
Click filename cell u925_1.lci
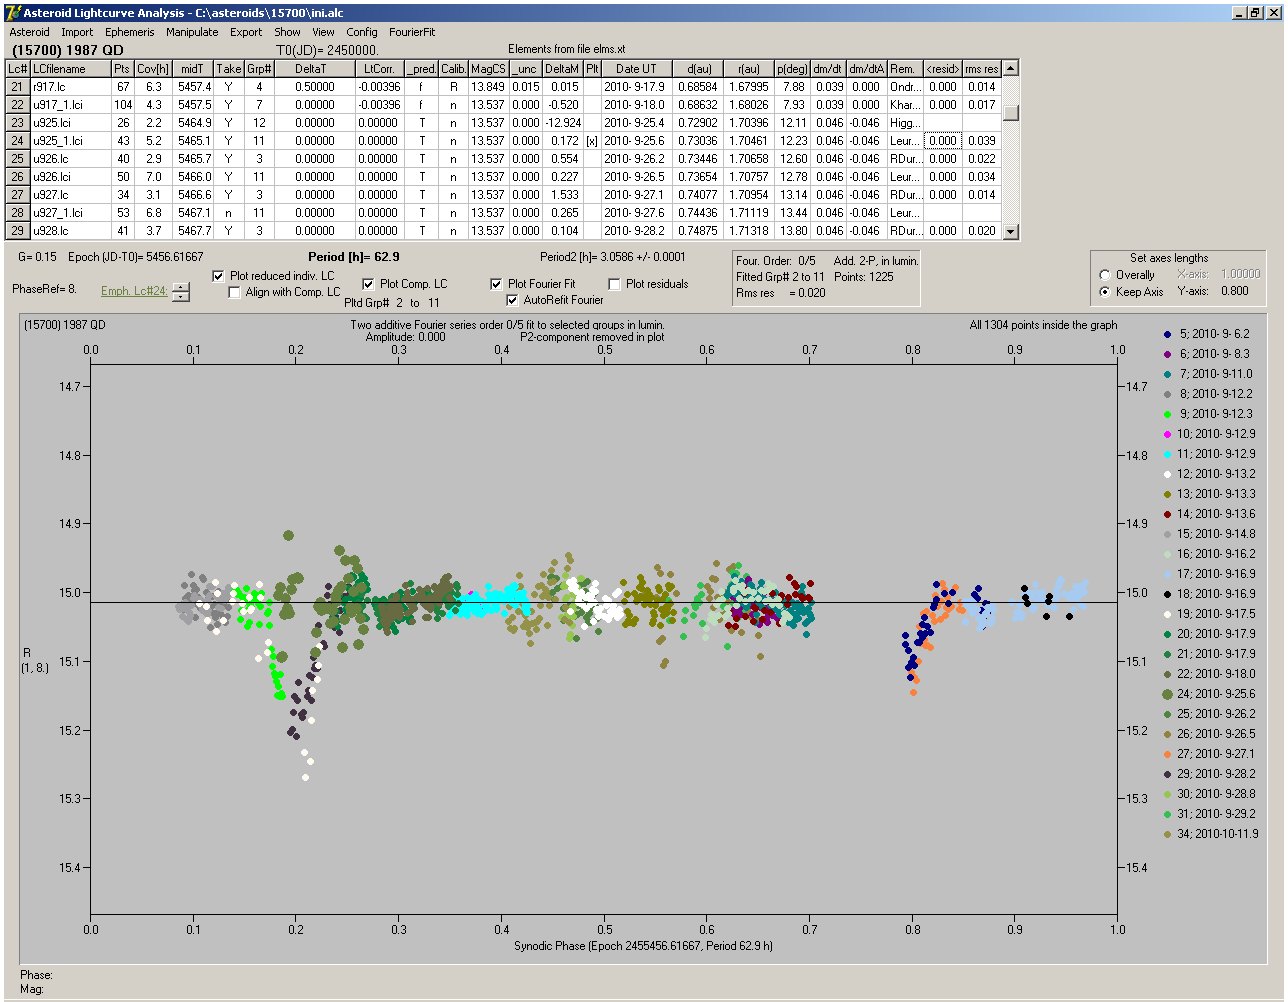coord(70,141)
